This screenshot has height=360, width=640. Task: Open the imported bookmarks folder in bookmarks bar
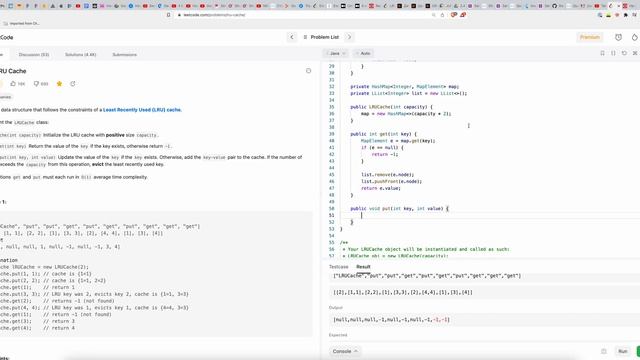click(21, 24)
